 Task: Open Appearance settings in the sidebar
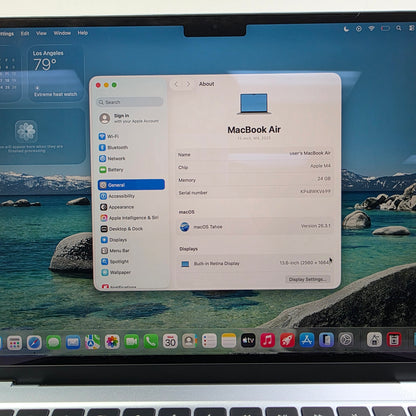click(x=117, y=207)
